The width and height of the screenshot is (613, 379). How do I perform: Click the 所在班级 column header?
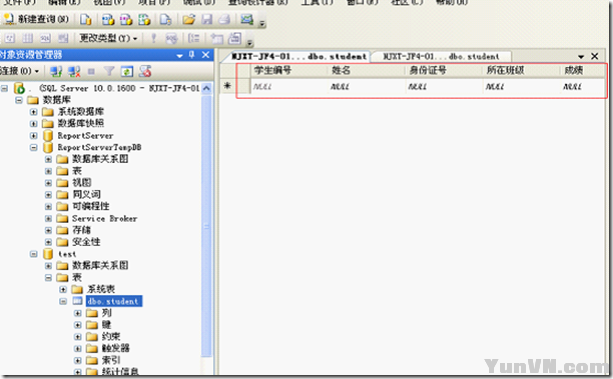click(520, 70)
